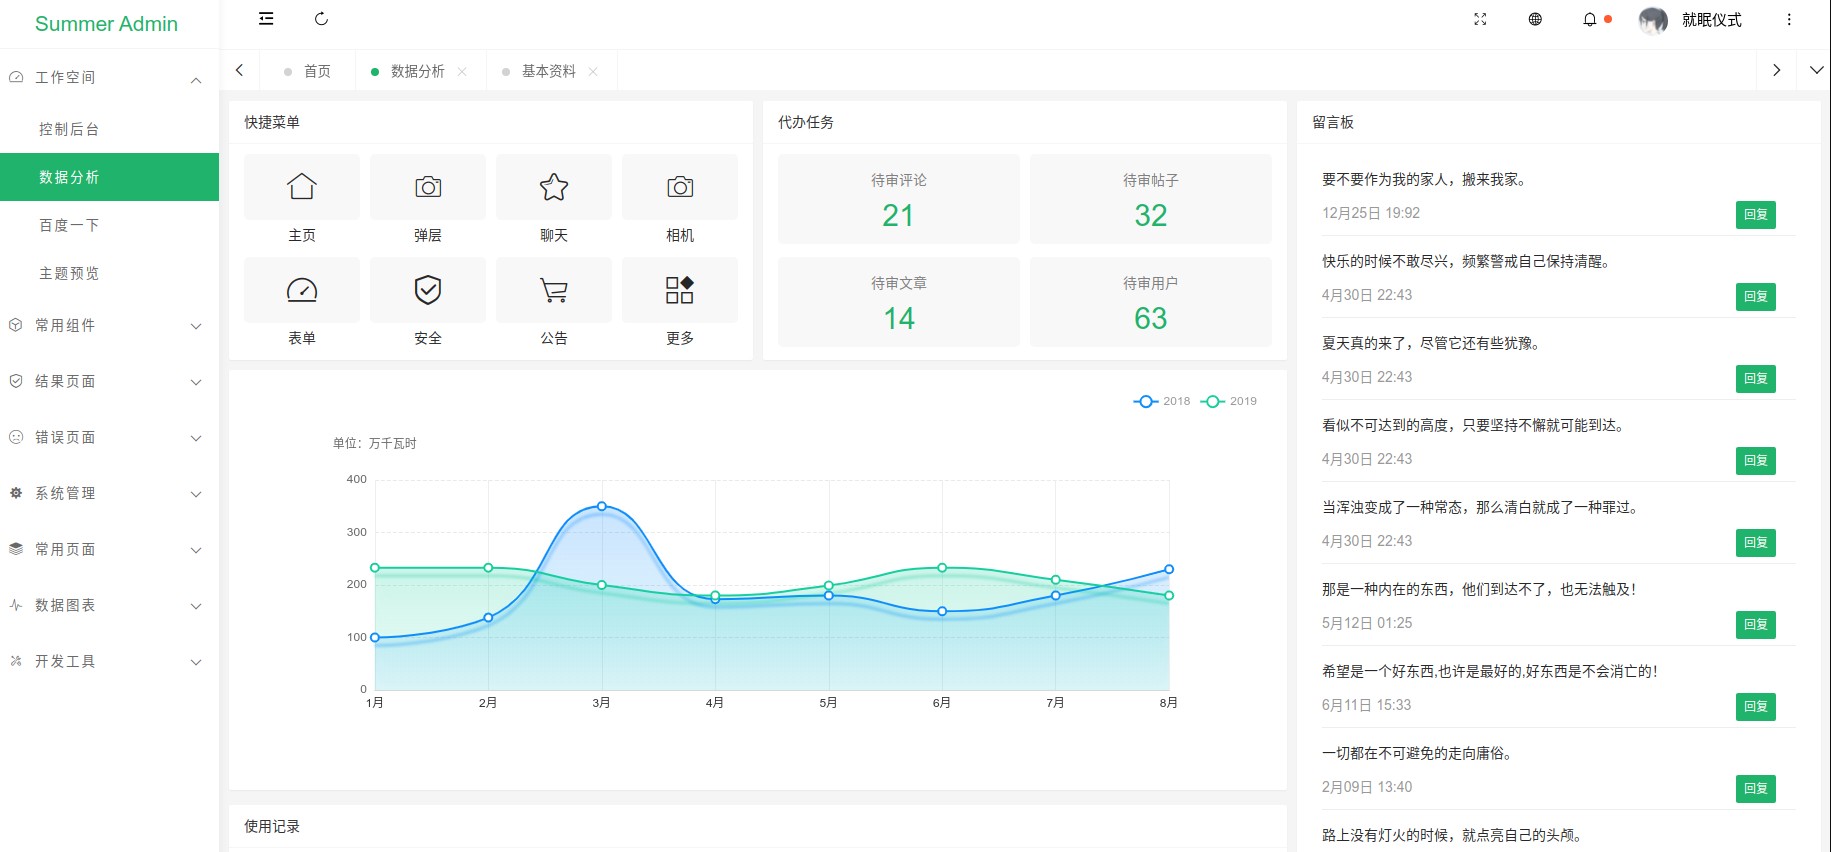Image resolution: width=1831 pixels, height=852 pixels.
Task: Reply to message 看似不可达到的高度
Action: click(x=1755, y=461)
